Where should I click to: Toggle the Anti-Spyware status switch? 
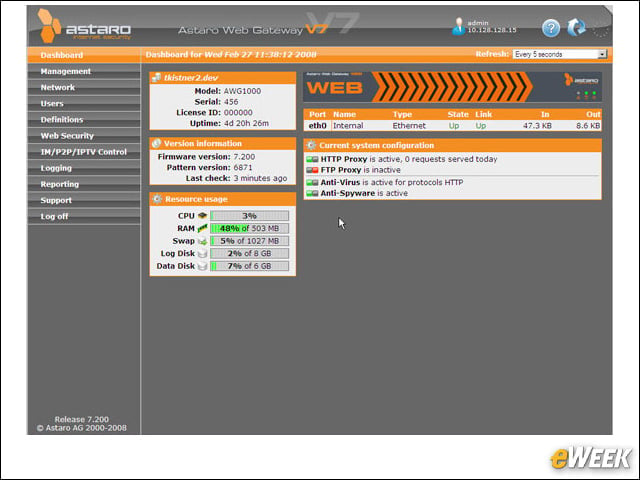(312, 193)
